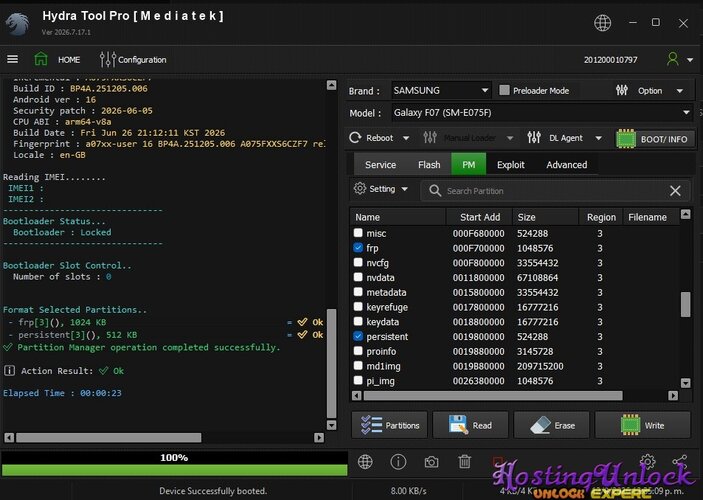The width and height of the screenshot is (703, 500).
Task: Switch to the Advanced tab
Action: (567, 165)
